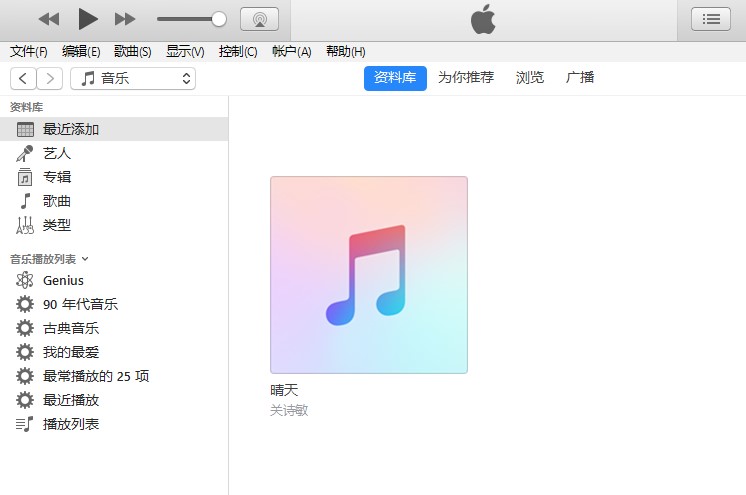Open the 最常播放的 25 项 playlist
The height and width of the screenshot is (495, 746).
click(114, 376)
